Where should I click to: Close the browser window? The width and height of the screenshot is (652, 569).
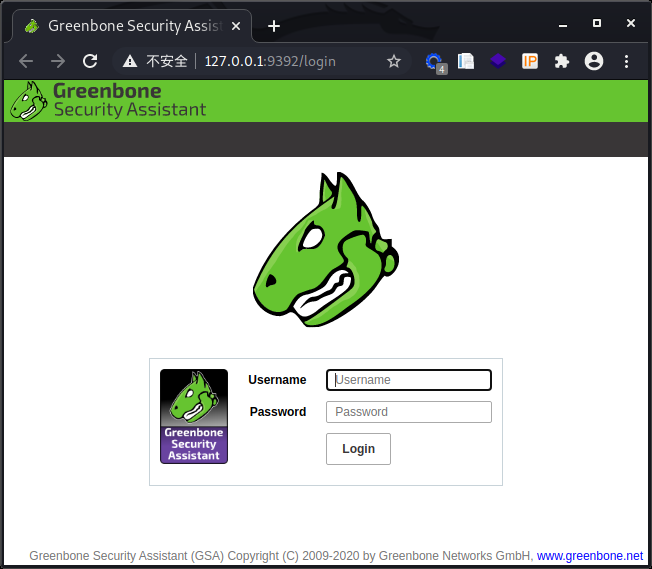pos(630,23)
